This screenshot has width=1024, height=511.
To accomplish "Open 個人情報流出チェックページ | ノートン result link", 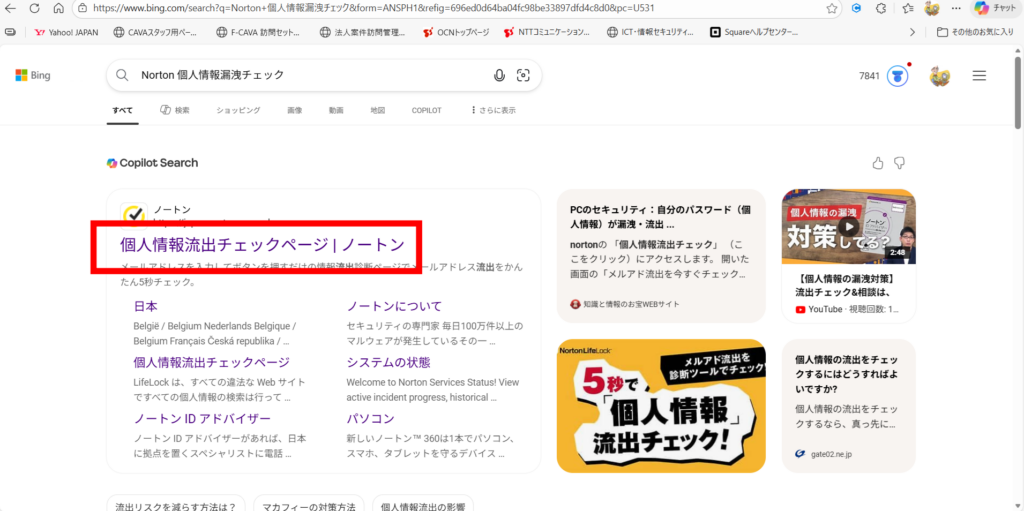I will (x=262, y=244).
